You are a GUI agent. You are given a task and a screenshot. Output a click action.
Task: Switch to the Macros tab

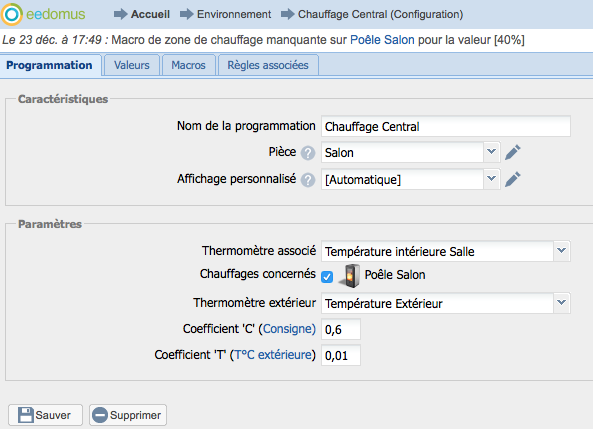coord(188,65)
